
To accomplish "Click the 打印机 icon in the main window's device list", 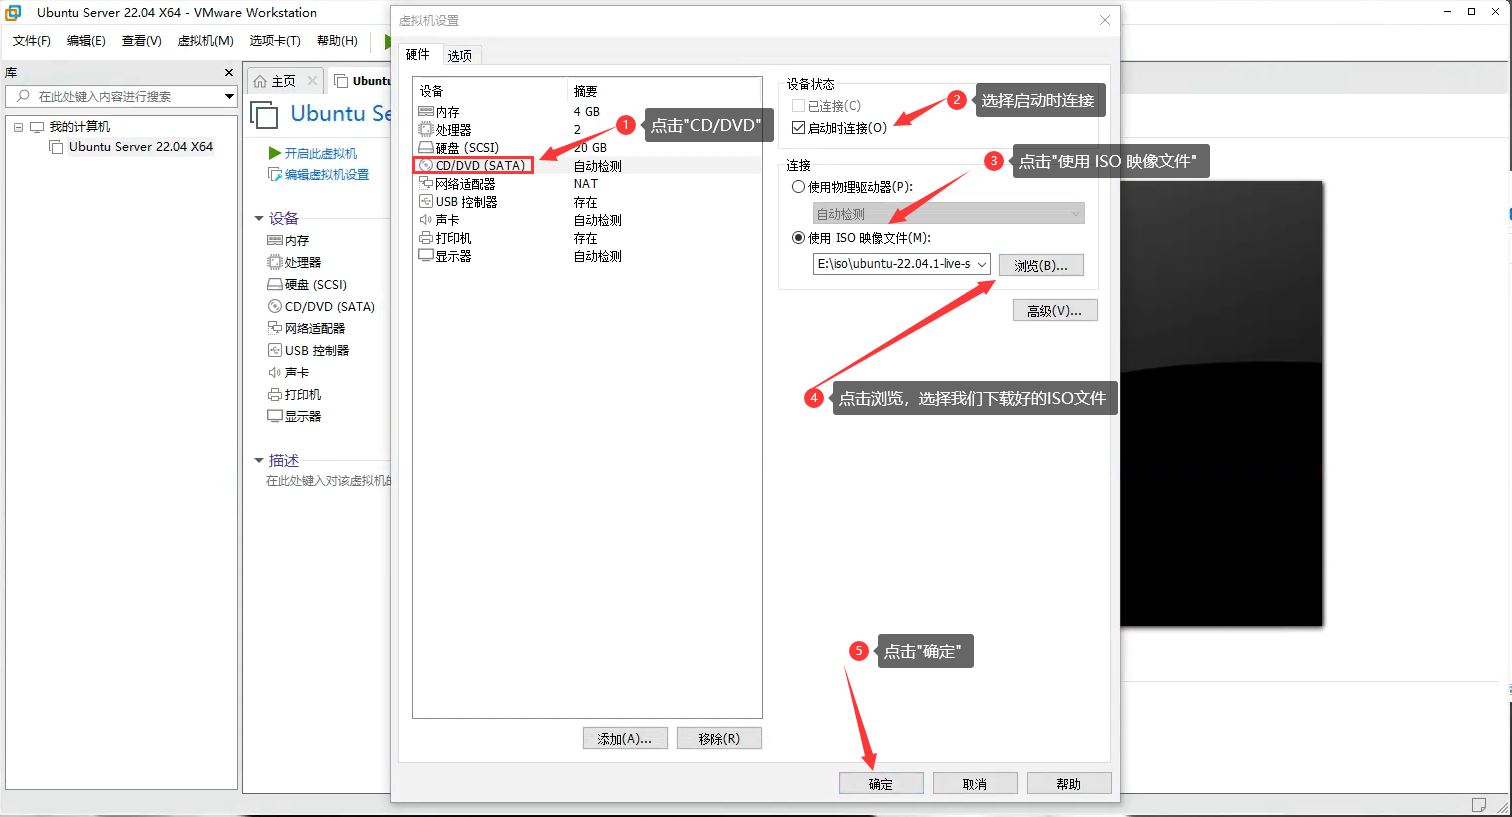I will (275, 394).
